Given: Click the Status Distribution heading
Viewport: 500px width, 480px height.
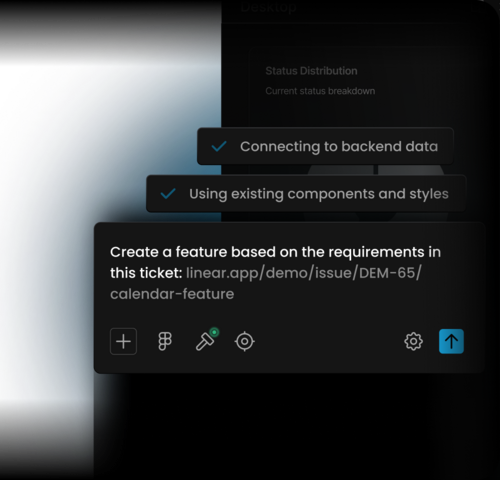Looking at the screenshot, I should (x=311, y=71).
